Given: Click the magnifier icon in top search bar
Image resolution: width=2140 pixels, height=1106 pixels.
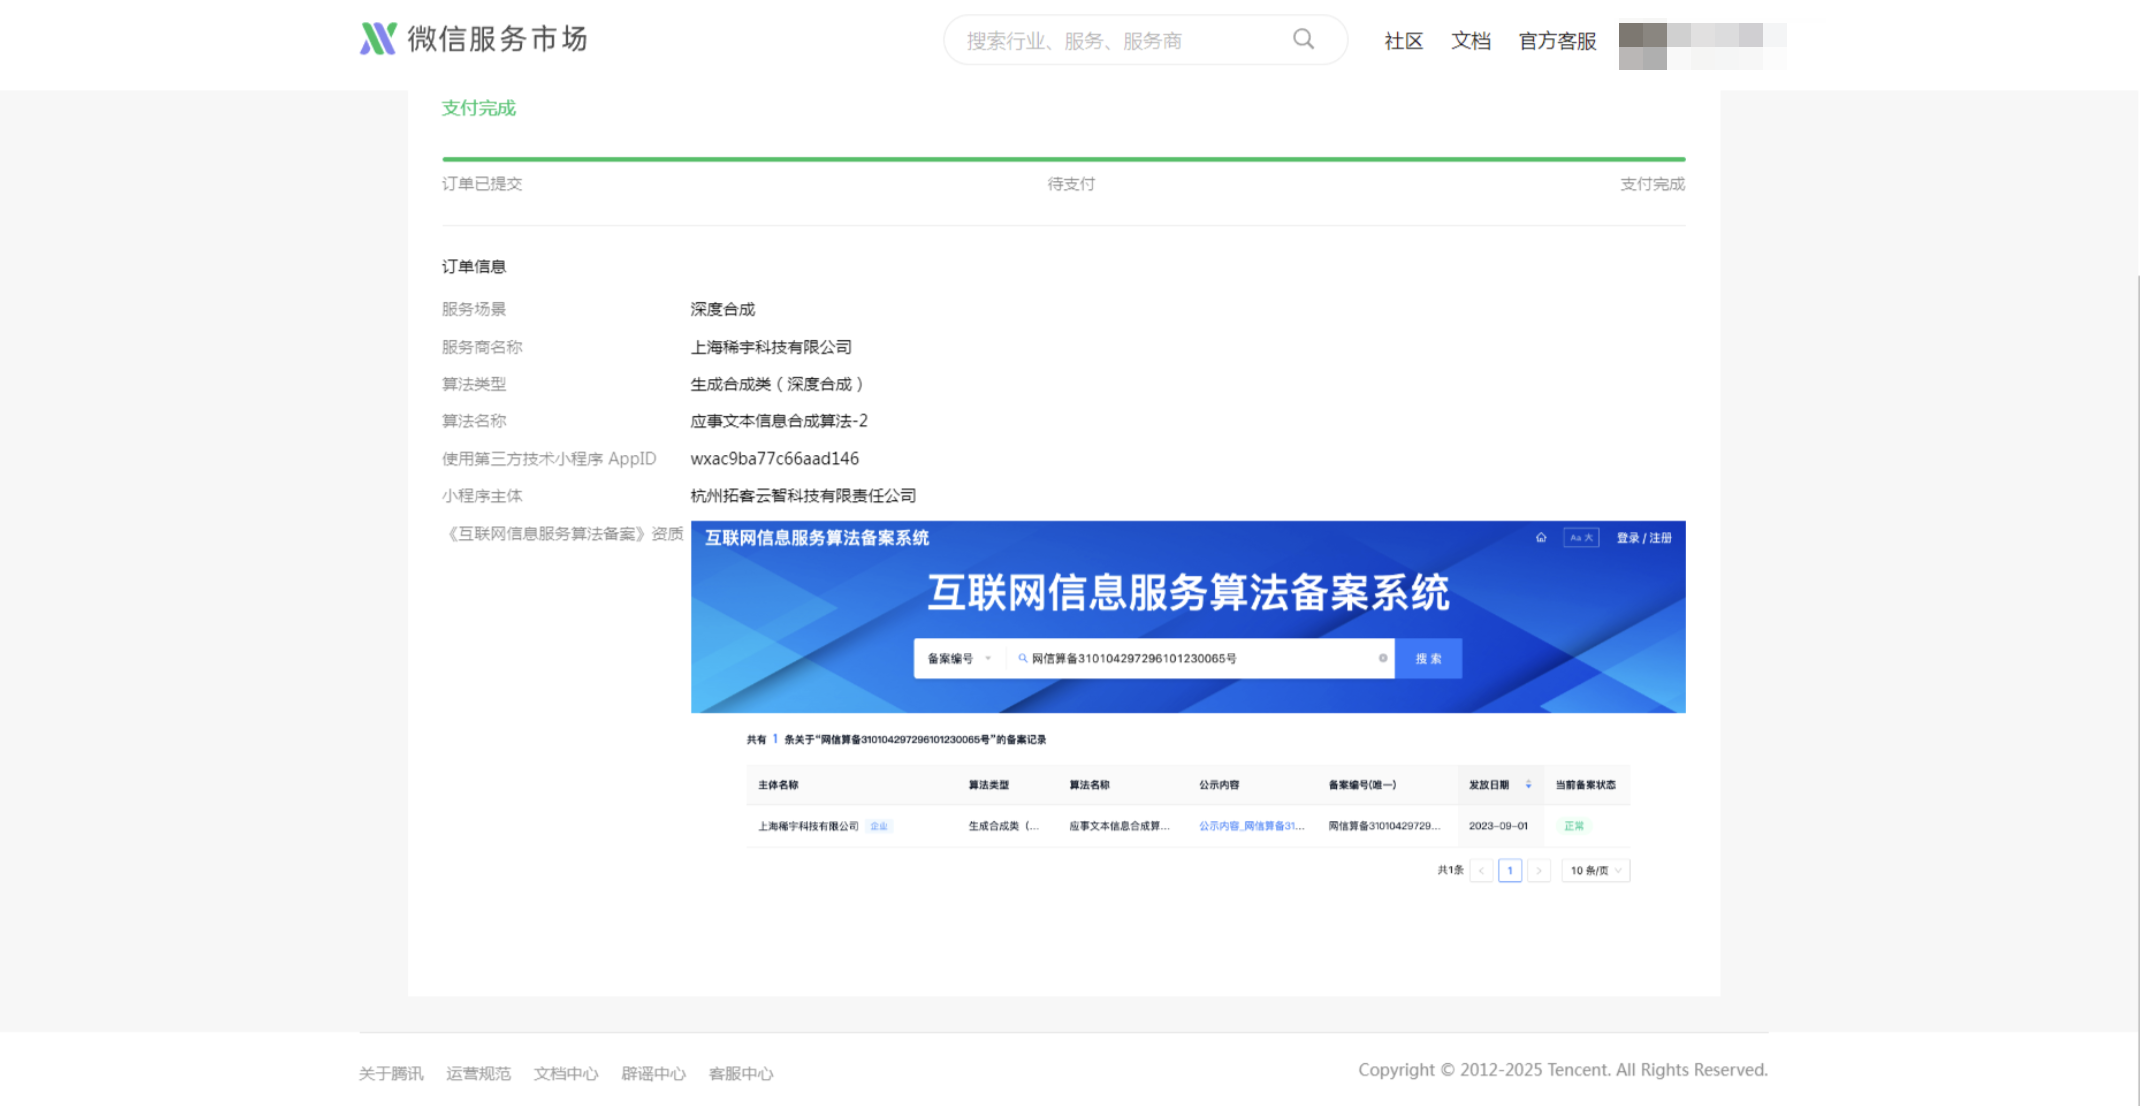Looking at the screenshot, I should tap(1303, 39).
